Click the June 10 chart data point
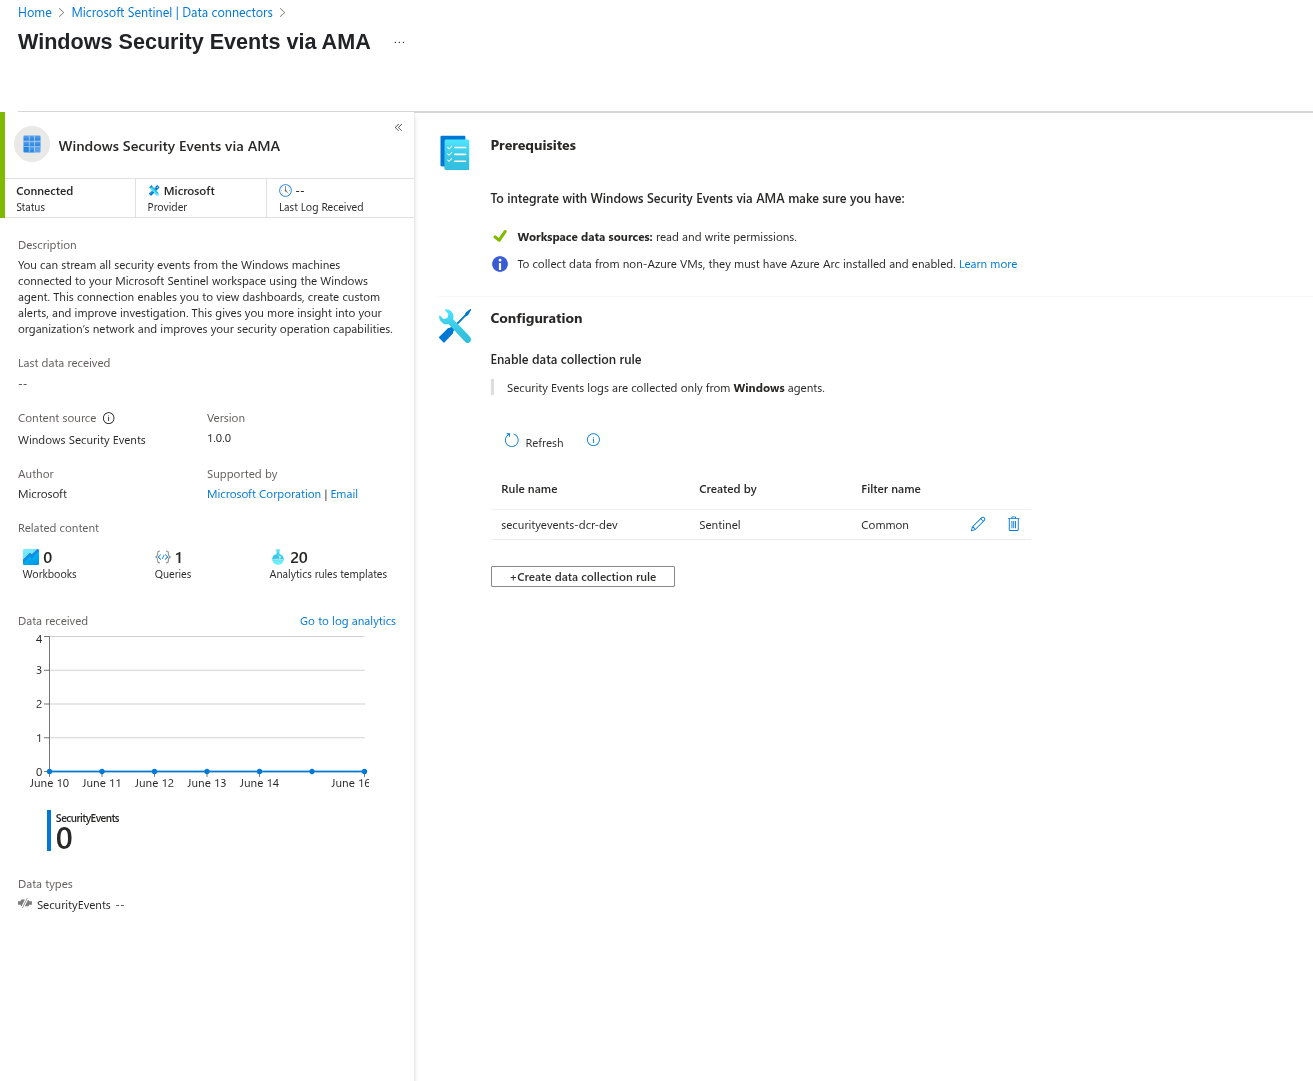 pos(49,771)
